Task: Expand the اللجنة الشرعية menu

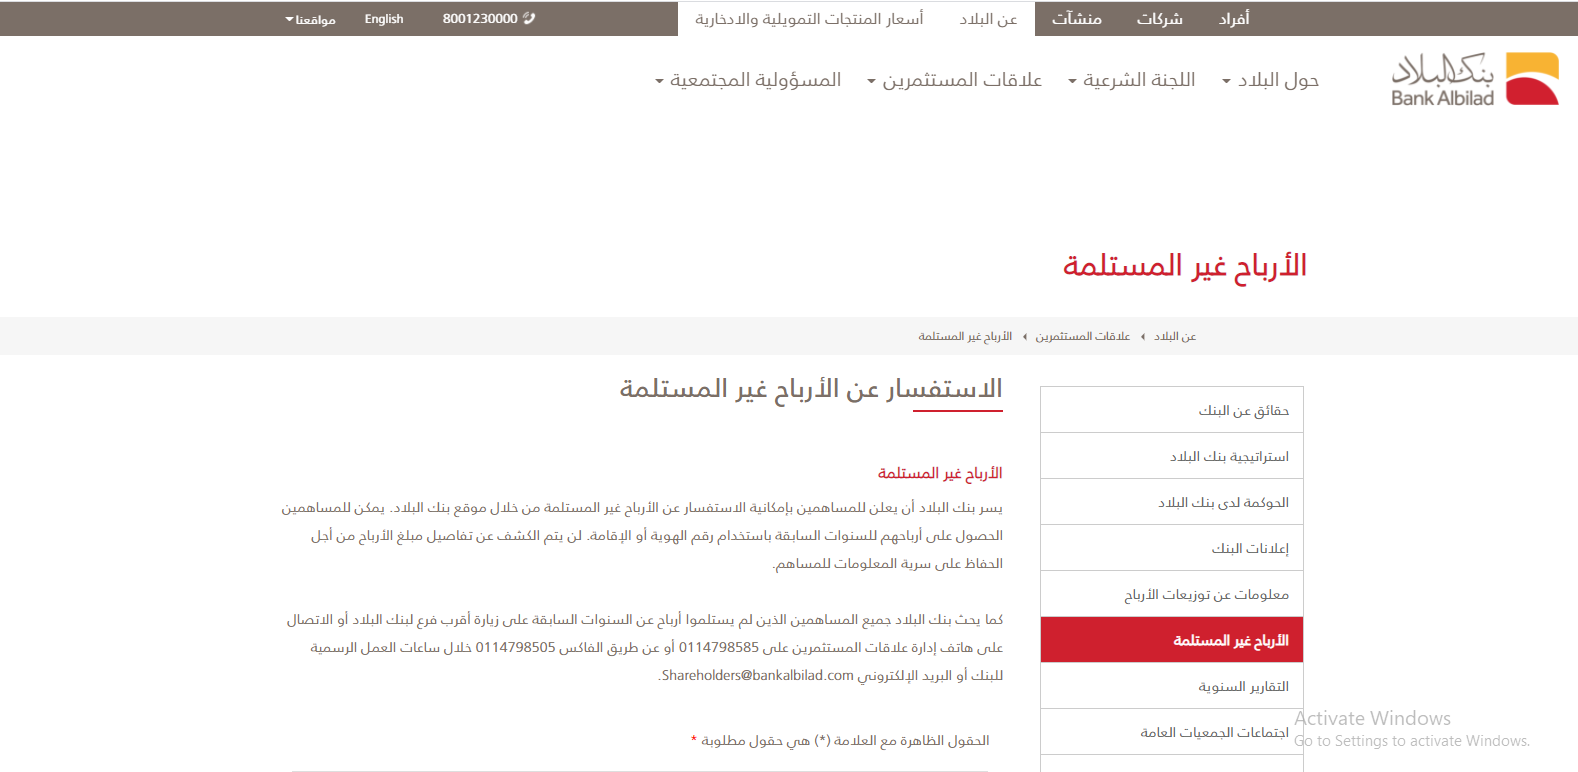Action: coord(1131,80)
